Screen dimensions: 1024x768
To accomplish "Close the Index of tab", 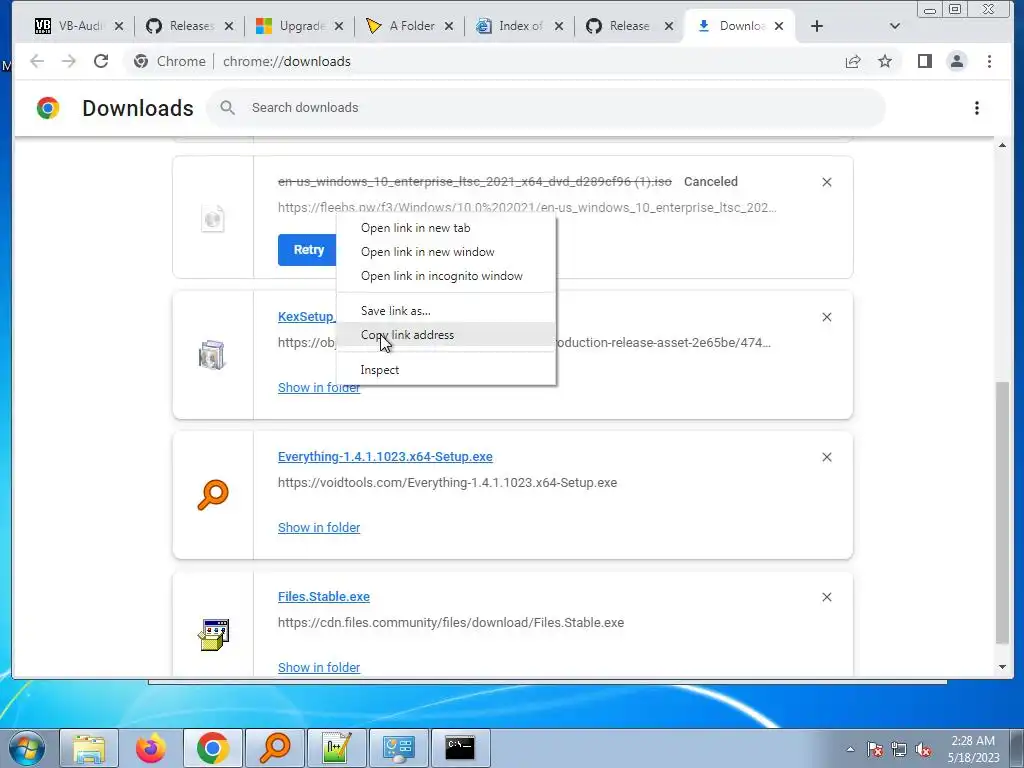I will pyautogui.click(x=559, y=26).
